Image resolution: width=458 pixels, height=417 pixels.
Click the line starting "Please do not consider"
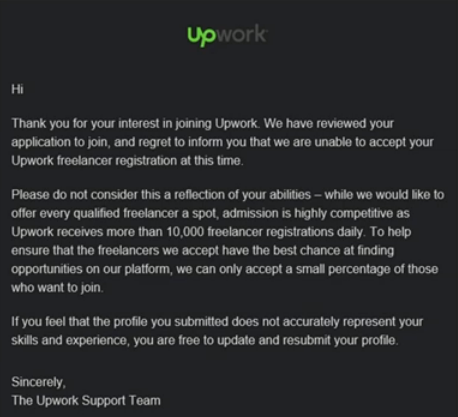tap(228, 195)
